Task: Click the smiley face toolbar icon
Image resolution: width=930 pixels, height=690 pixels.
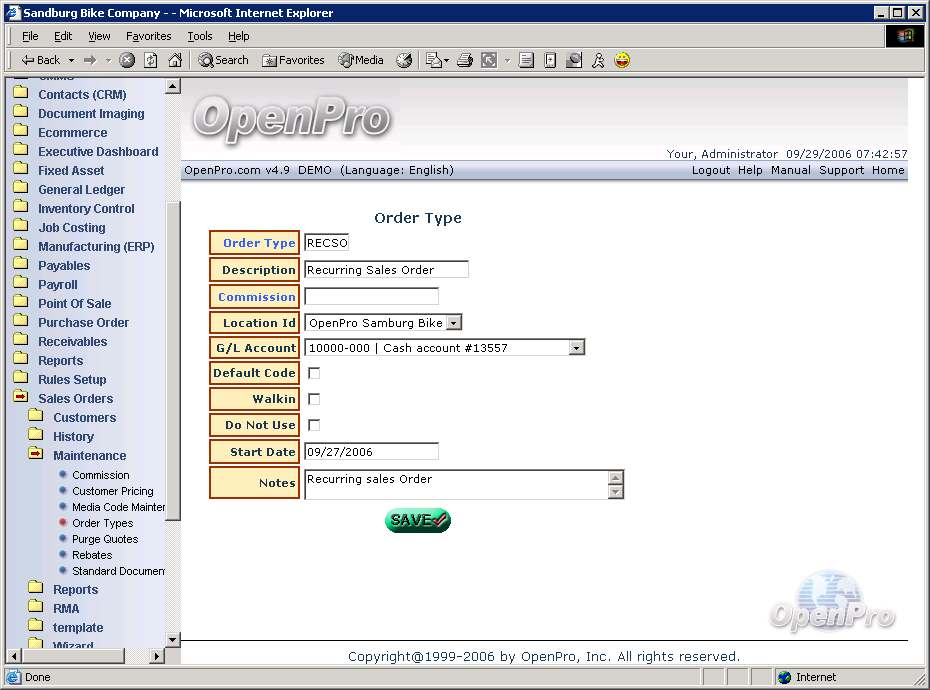Action: (x=622, y=60)
